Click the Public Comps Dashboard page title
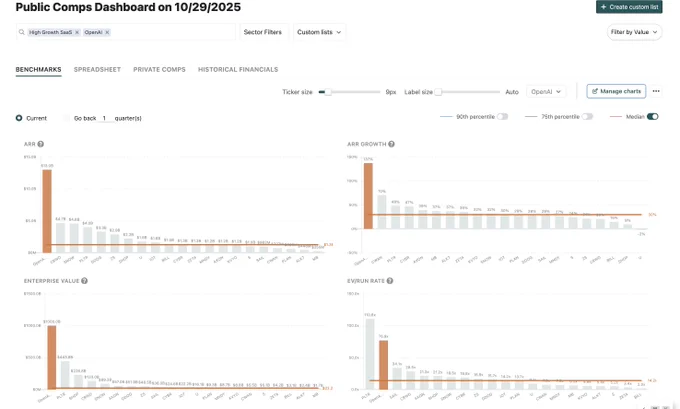The image size is (680, 409). [x=128, y=7]
